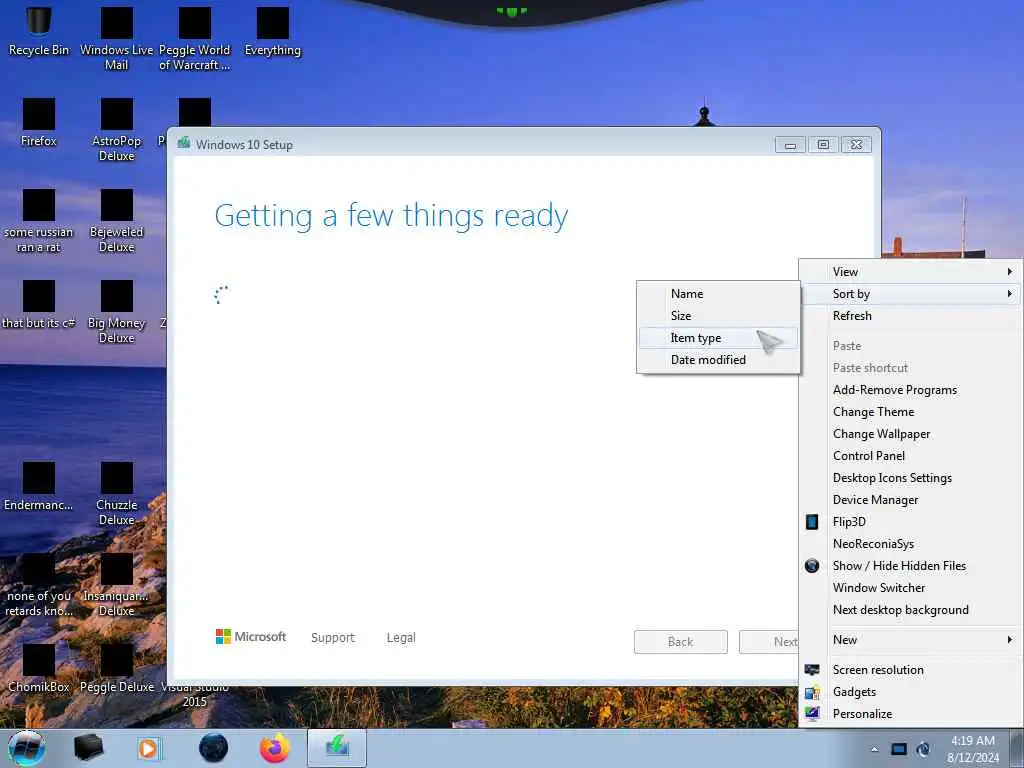Click the Windows 10 Setup title bar icon
The width and height of the screenshot is (1024, 768).
coord(184,143)
